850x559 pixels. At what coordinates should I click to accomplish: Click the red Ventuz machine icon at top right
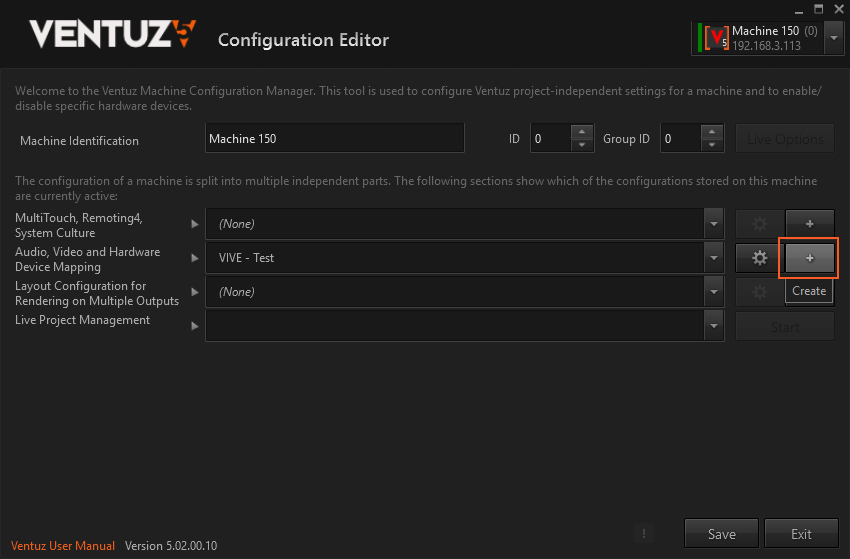(715, 38)
